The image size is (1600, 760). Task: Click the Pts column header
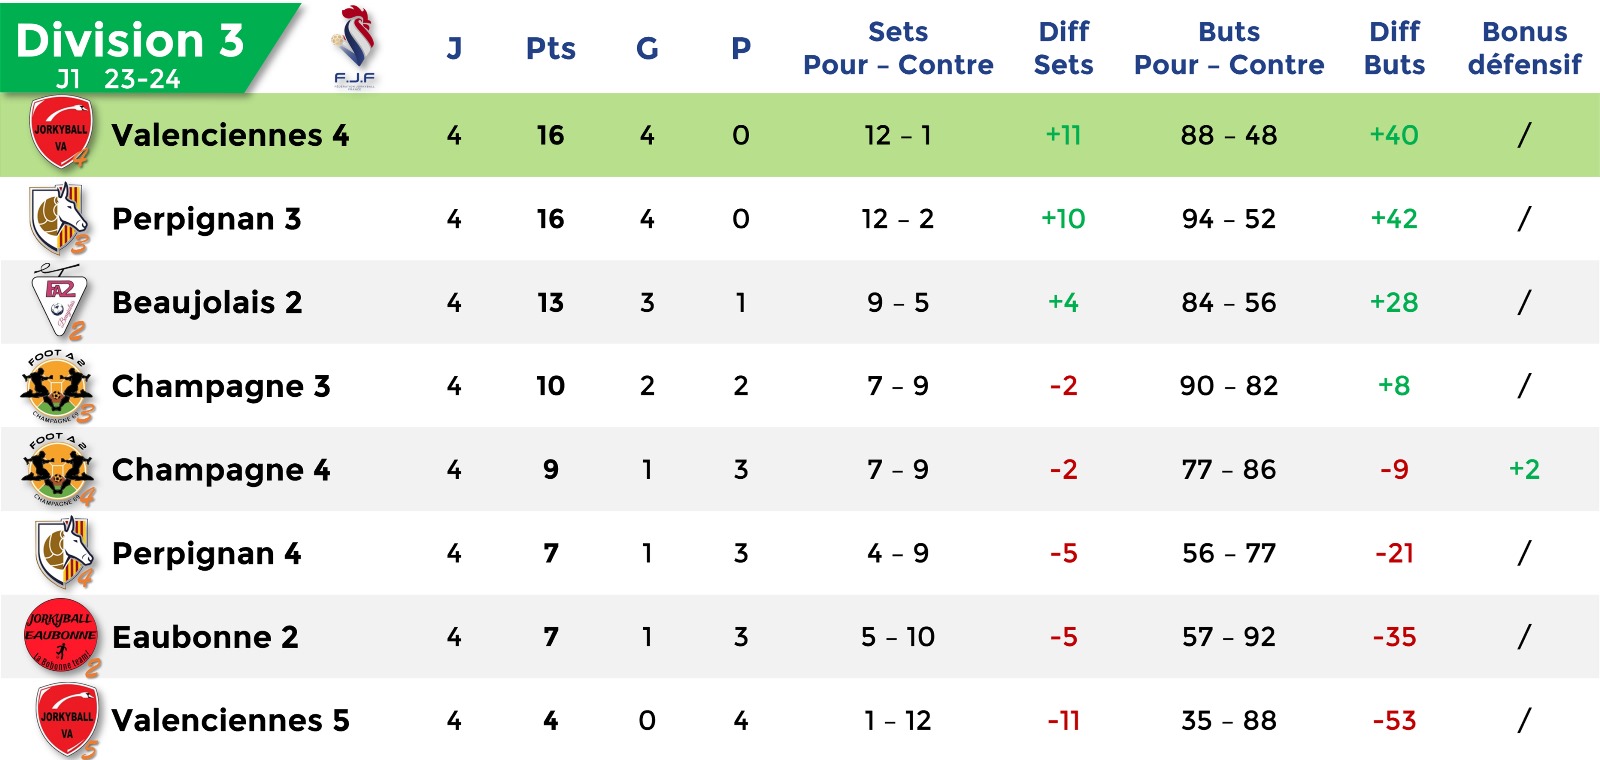550,48
